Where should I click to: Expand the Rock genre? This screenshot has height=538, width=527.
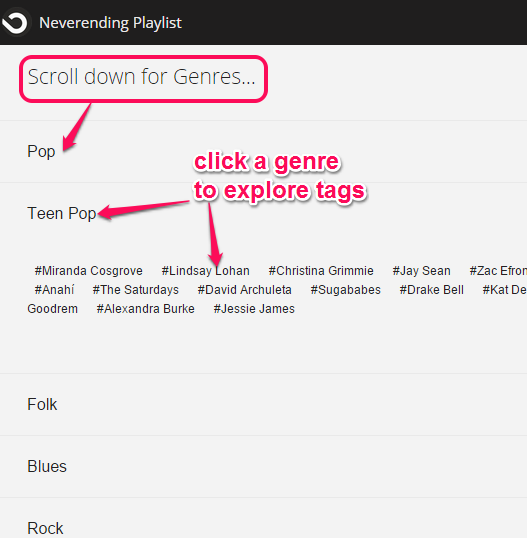tap(45, 528)
